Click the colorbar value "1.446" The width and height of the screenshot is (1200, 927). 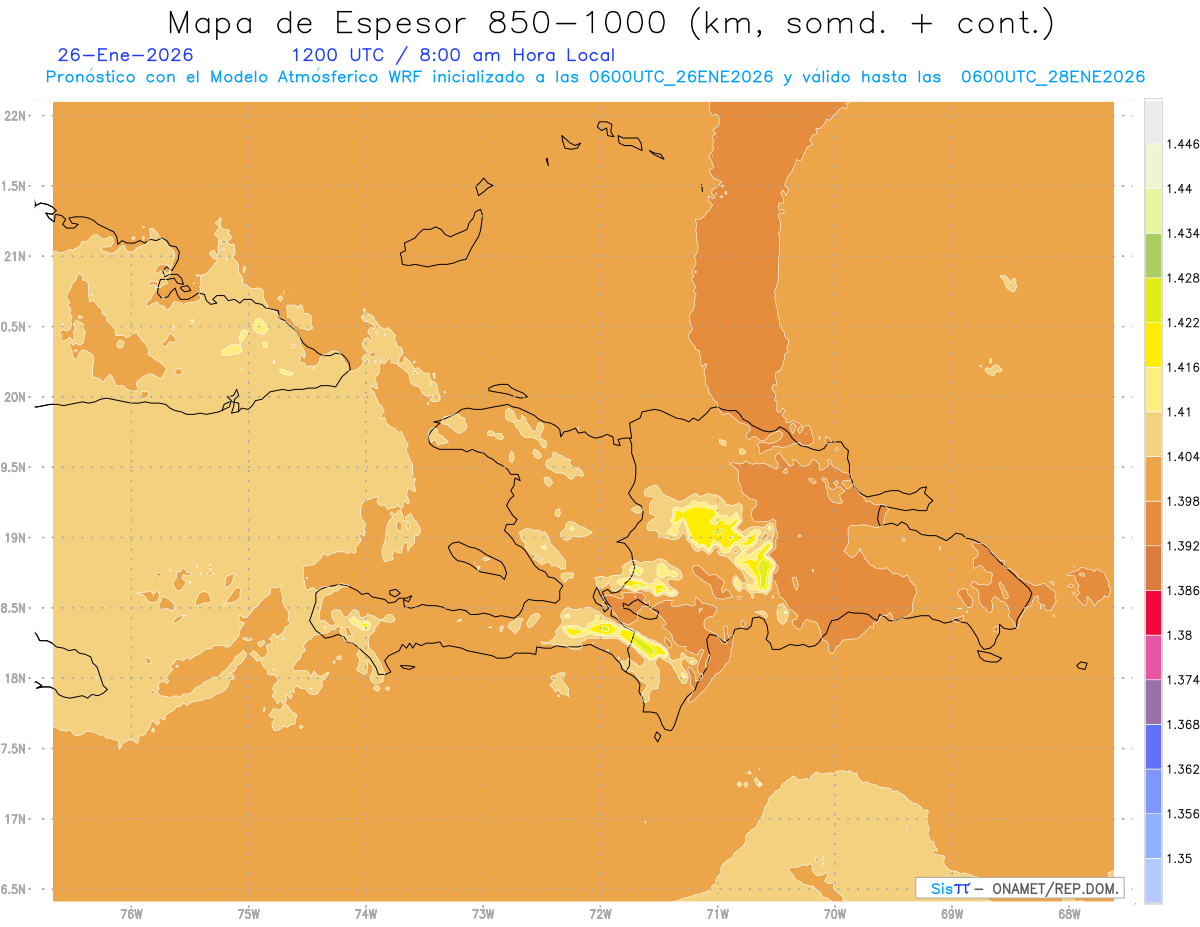pyautogui.click(x=1185, y=144)
